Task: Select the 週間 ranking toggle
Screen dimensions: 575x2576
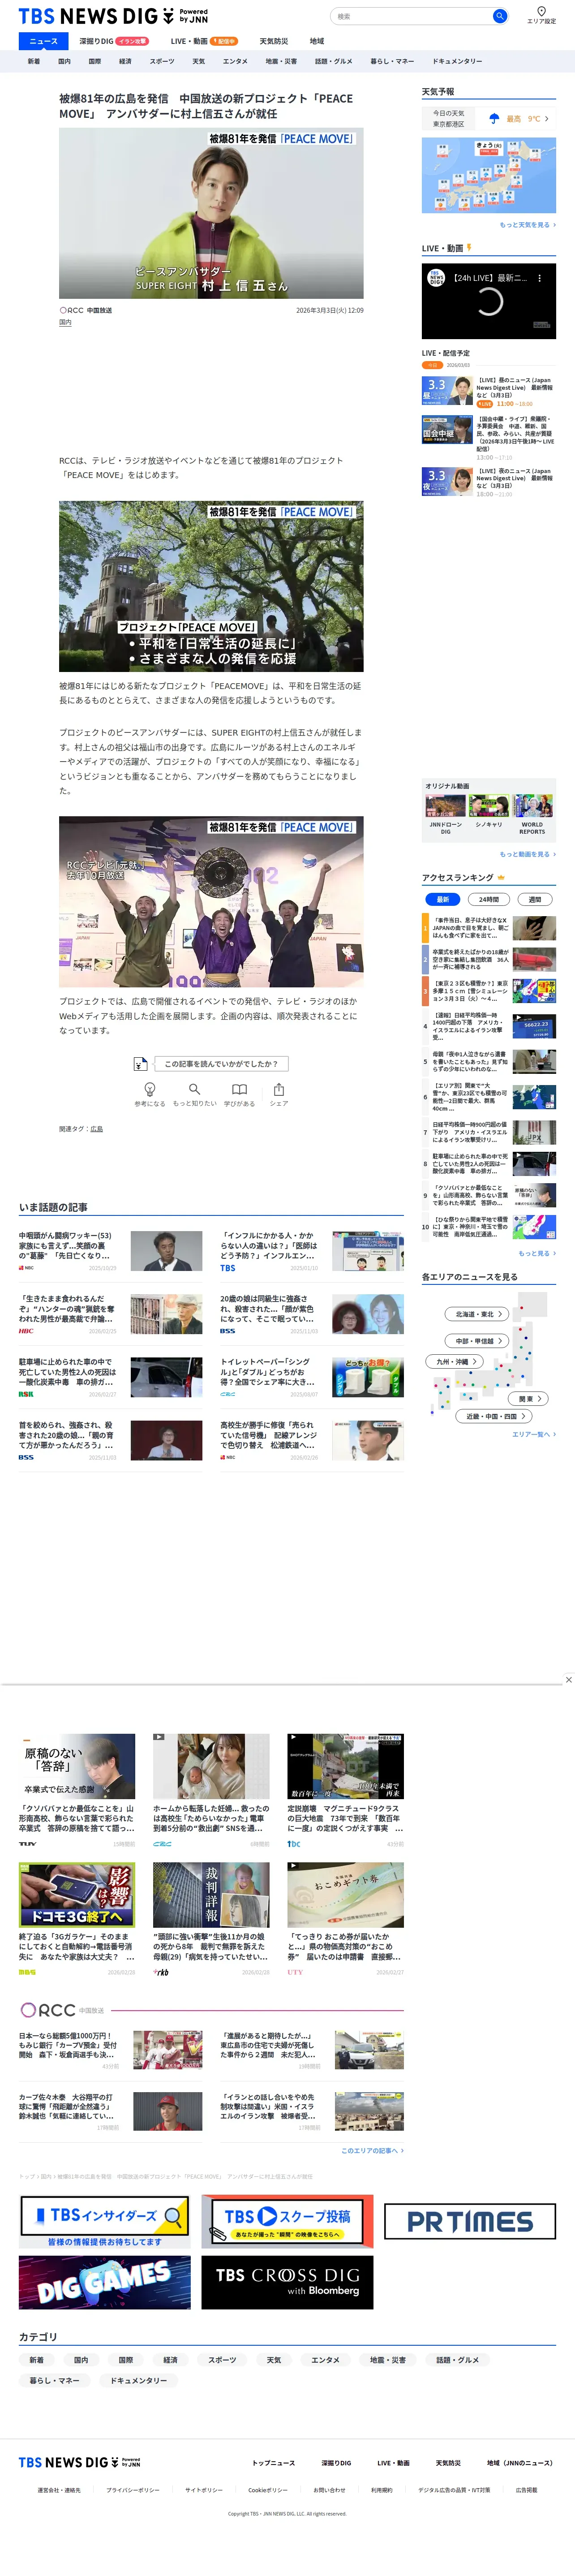Action: tap(535, 899)
